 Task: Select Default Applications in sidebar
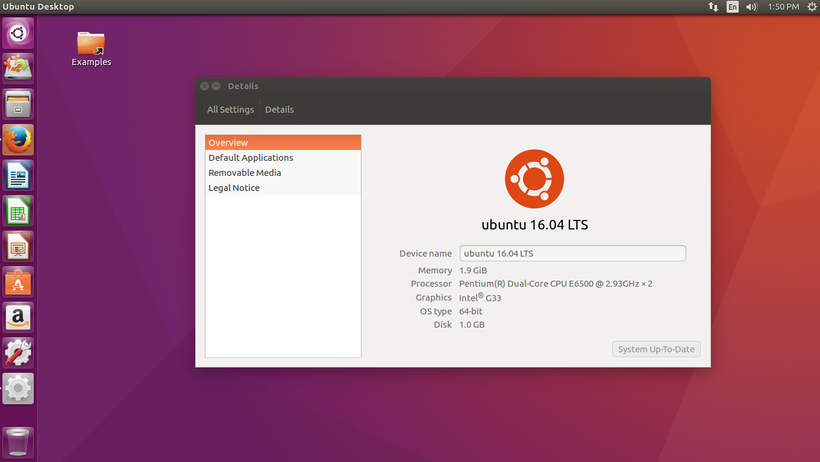point(283,157)
